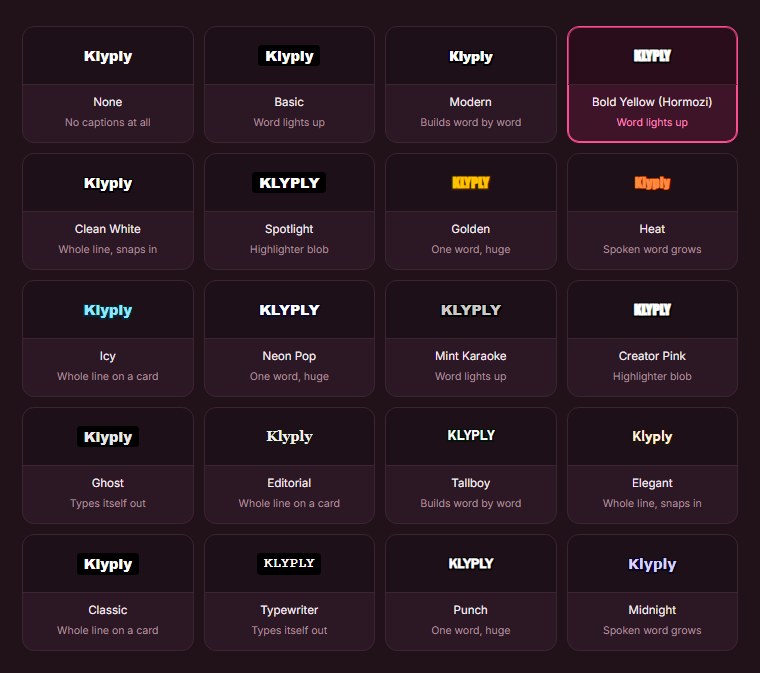This screenshot has height=673, width=760.
Task: Choose the Ghost caption style
Action: click(108, 465)
